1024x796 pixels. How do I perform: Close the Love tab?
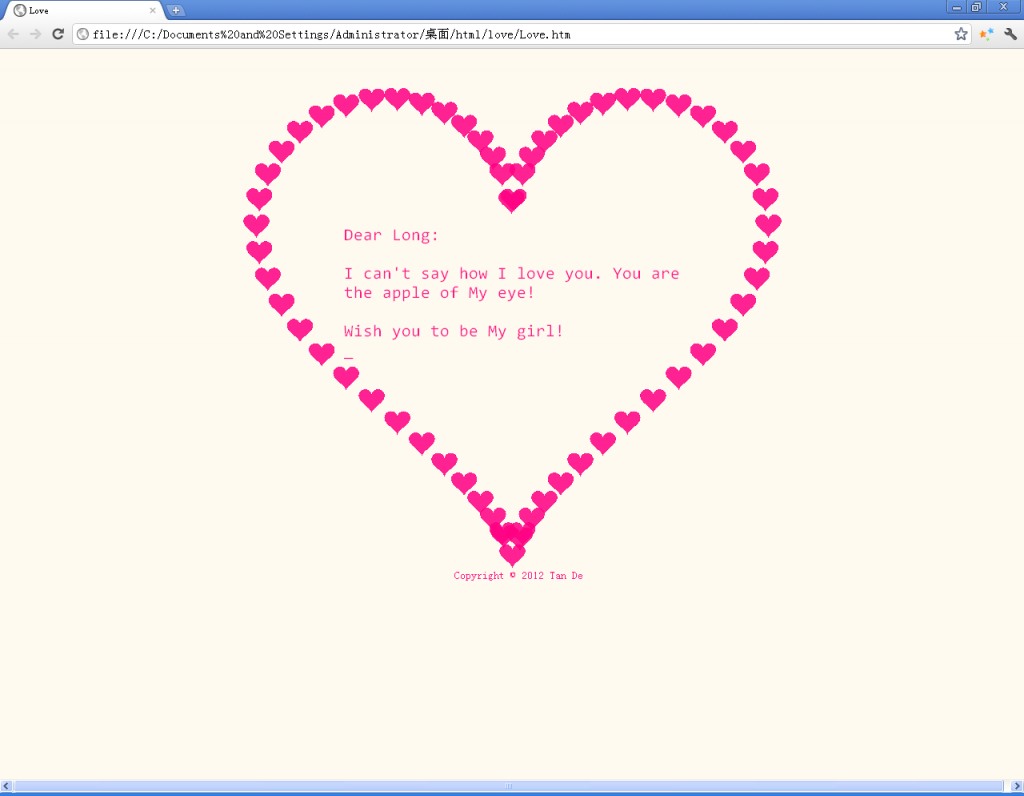(x=153, y=10)
